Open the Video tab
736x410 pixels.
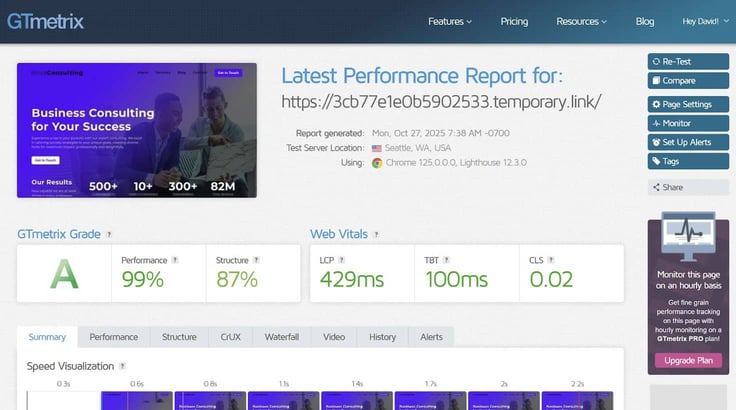[334, 337]
